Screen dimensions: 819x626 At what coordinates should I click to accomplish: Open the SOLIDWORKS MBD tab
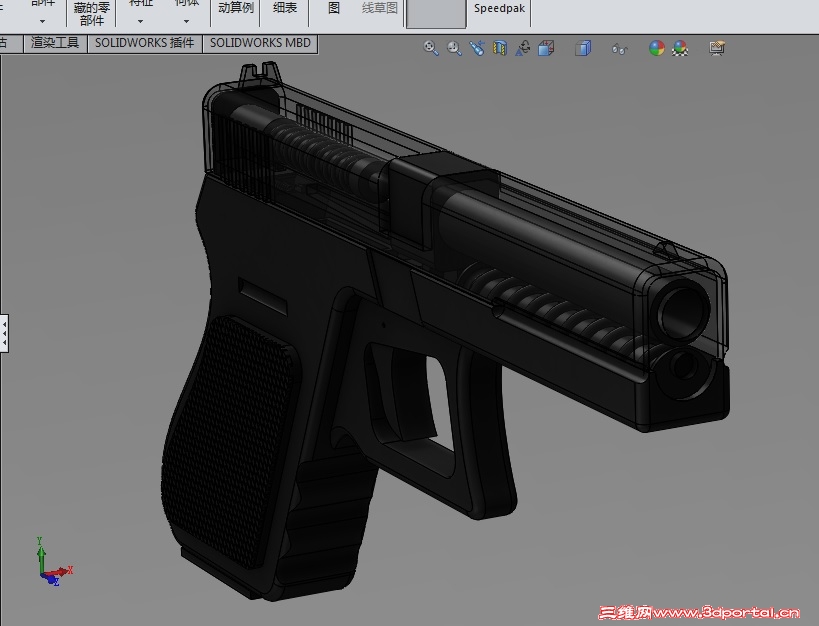[x=260, y=43]
